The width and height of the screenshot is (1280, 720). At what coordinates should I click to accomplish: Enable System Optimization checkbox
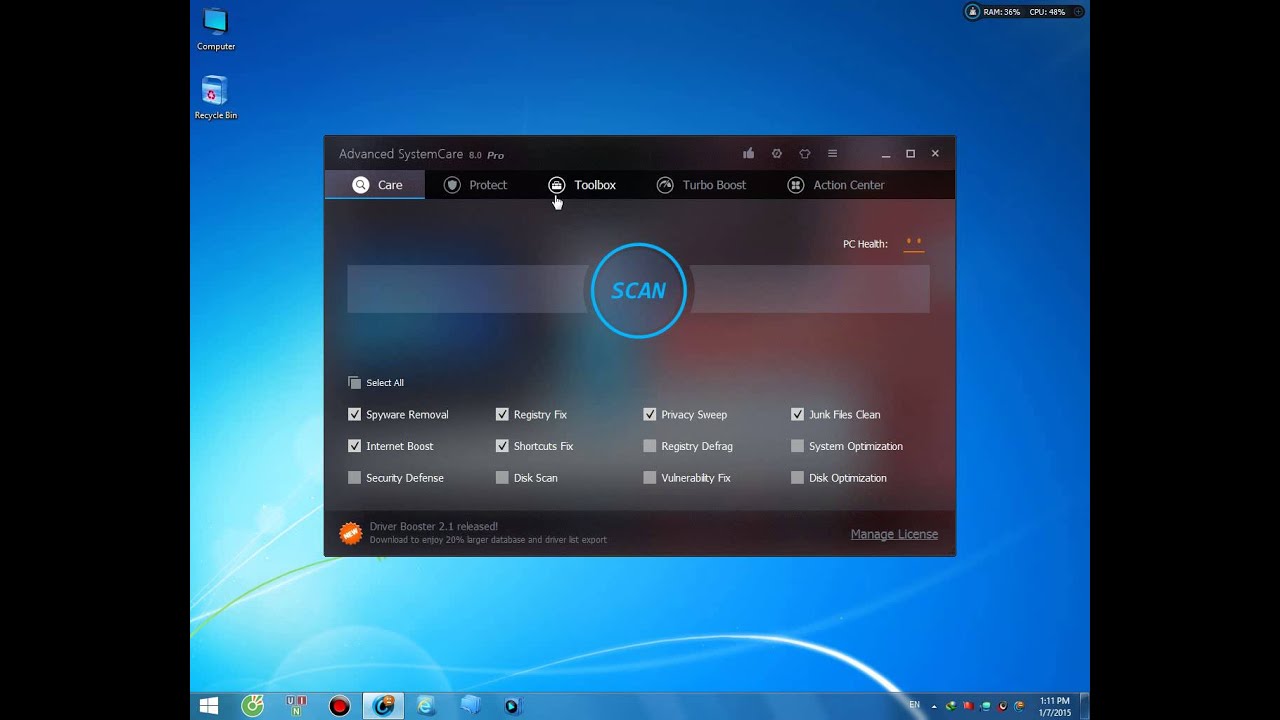pos(797,446)
